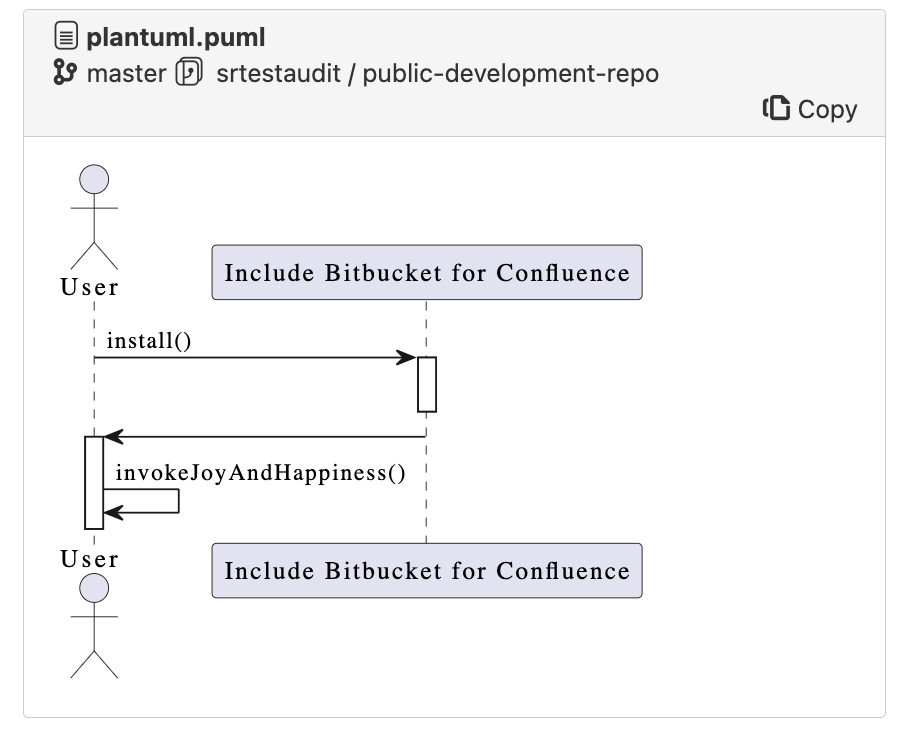Click the install() arrow head
The image size is (906, 738).
406,358
